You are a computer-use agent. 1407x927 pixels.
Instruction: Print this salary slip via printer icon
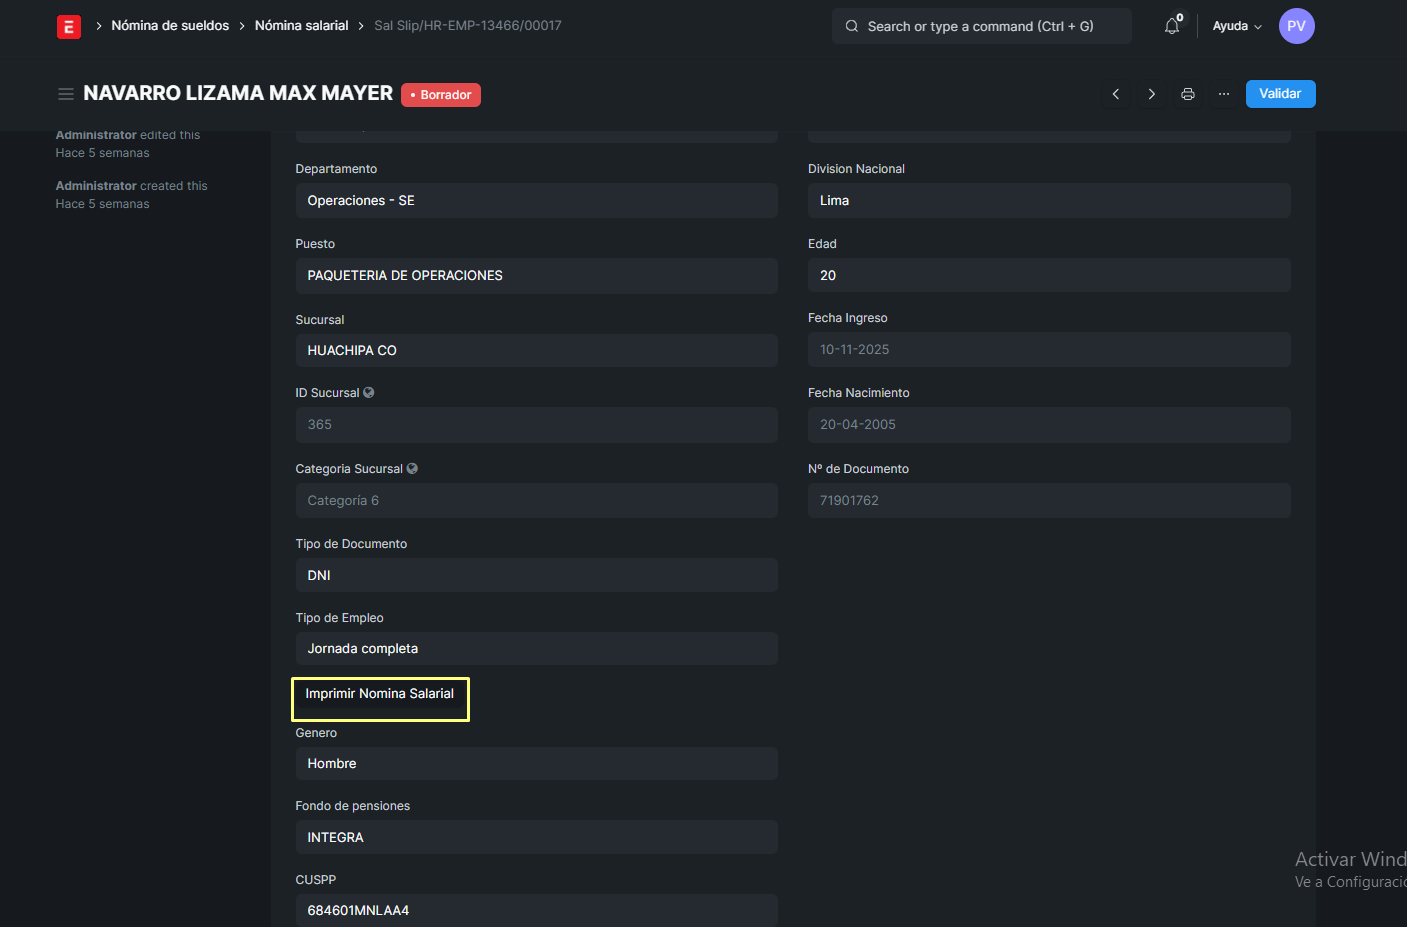(1188, 94)
